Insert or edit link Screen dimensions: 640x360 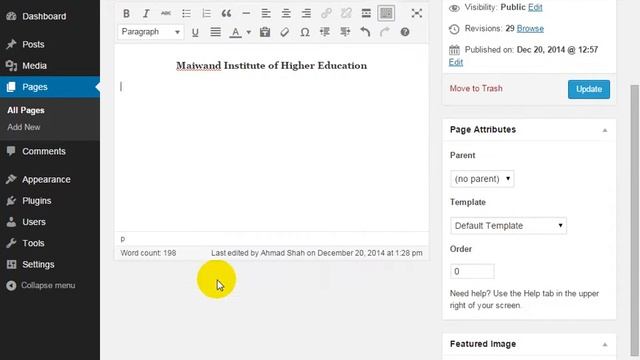tap(326, 13)
